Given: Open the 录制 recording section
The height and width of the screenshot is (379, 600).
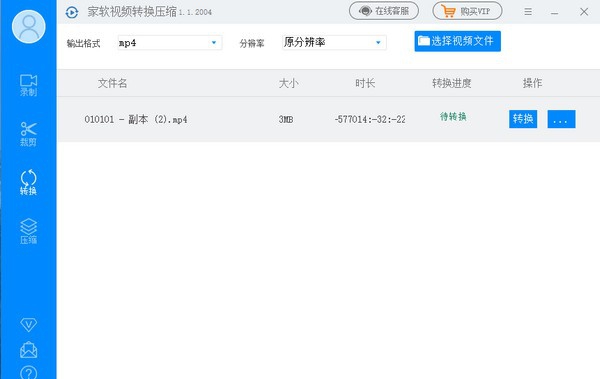Looking at the screenshot, I should pos(28,85).
